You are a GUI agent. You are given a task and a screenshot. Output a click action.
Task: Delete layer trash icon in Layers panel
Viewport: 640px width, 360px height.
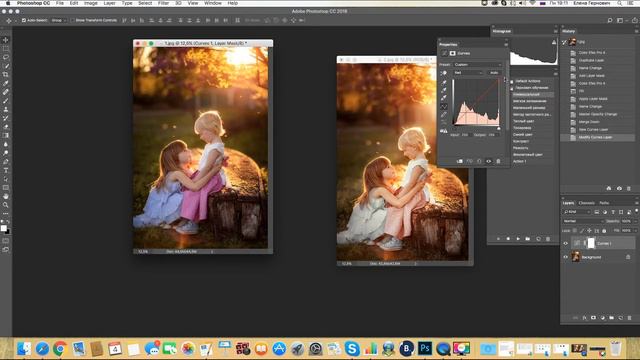tap(629, 318)
